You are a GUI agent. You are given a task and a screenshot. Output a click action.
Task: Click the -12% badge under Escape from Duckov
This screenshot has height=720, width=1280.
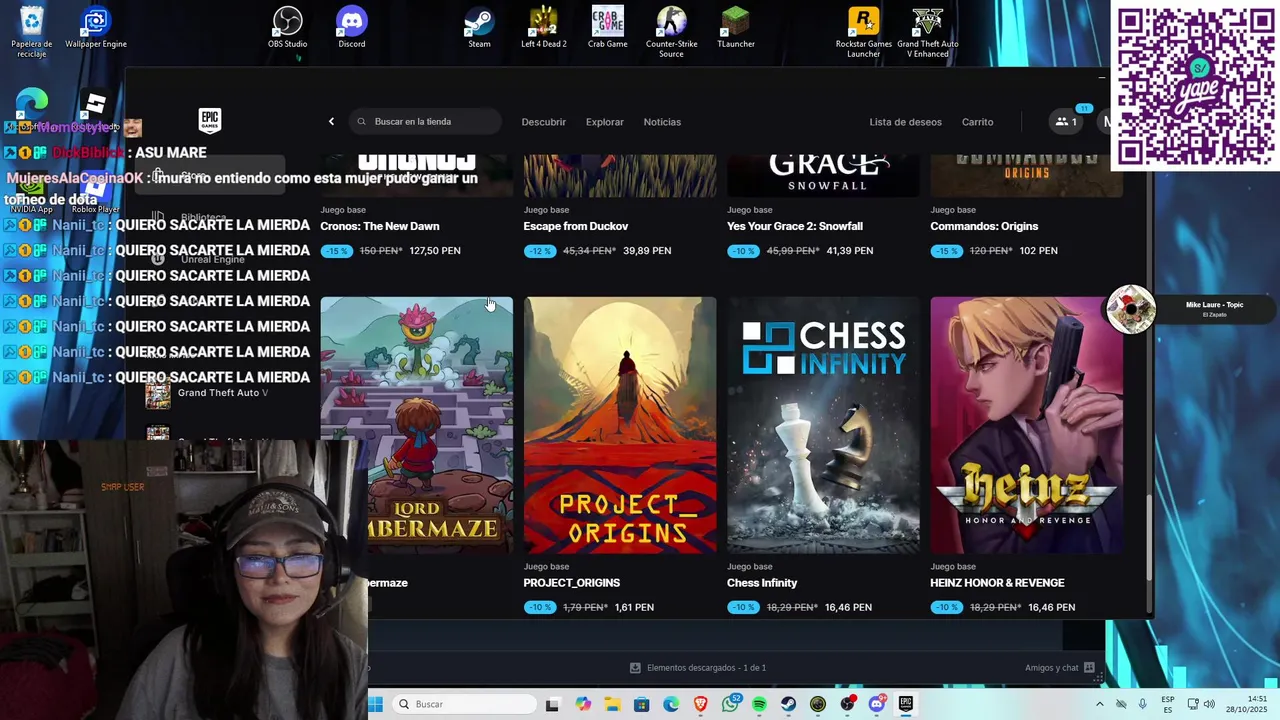coord(540,251)
